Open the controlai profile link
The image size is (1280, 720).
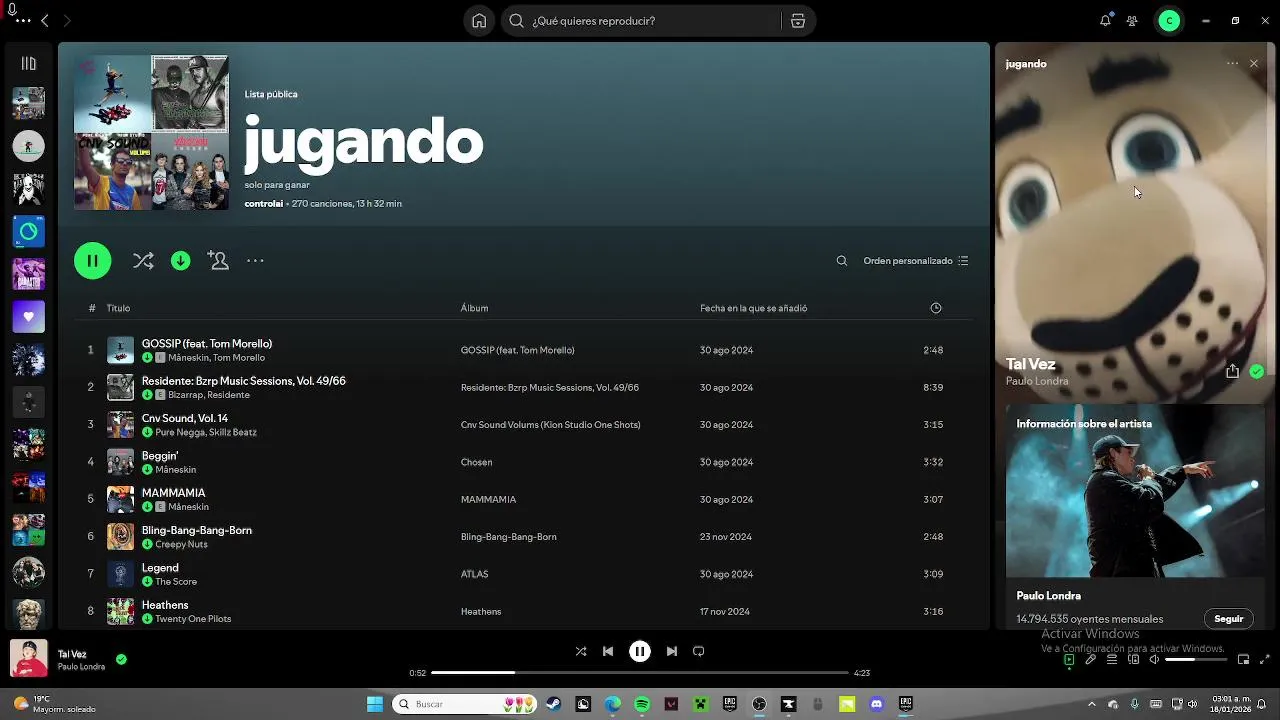click(264, 204)
